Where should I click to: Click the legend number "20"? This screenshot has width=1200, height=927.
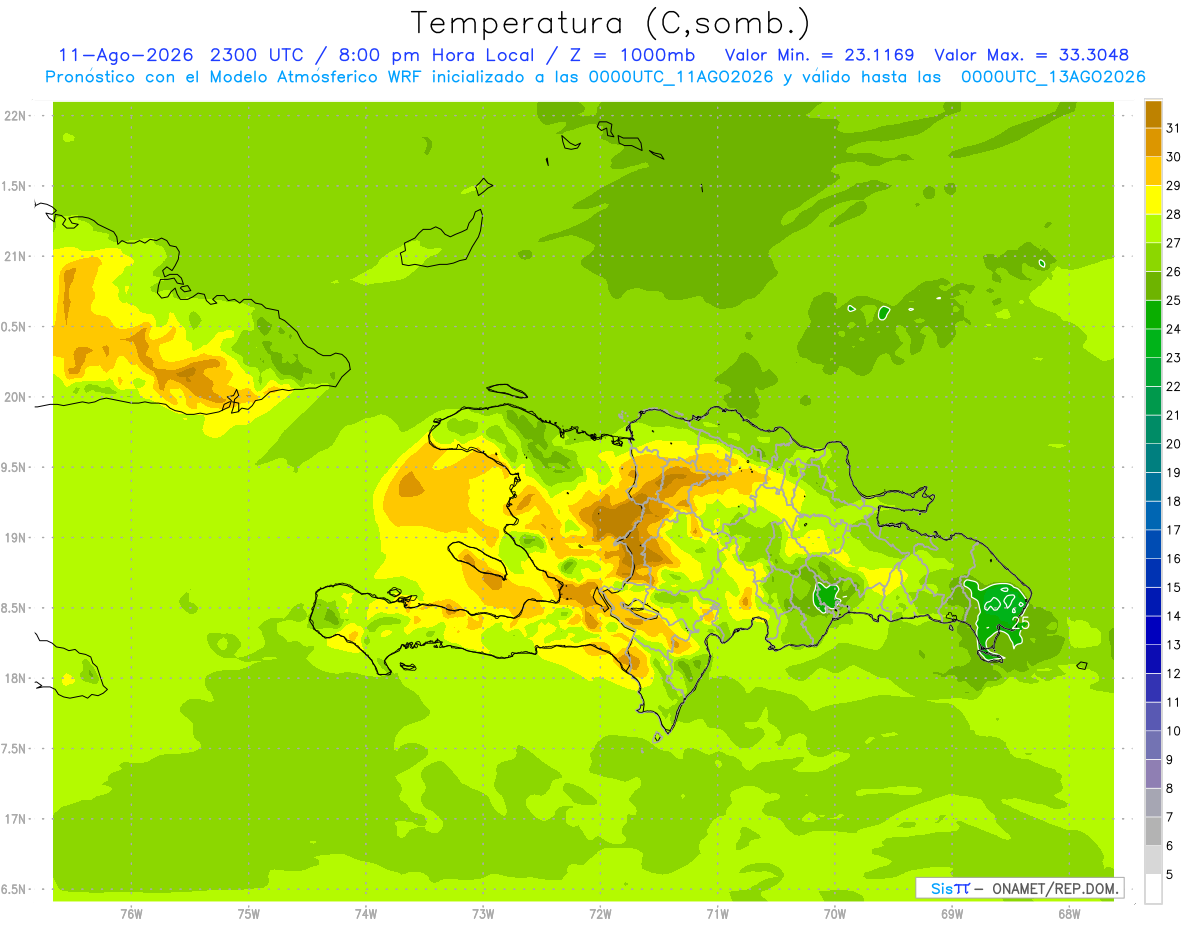click(1174, 443)
